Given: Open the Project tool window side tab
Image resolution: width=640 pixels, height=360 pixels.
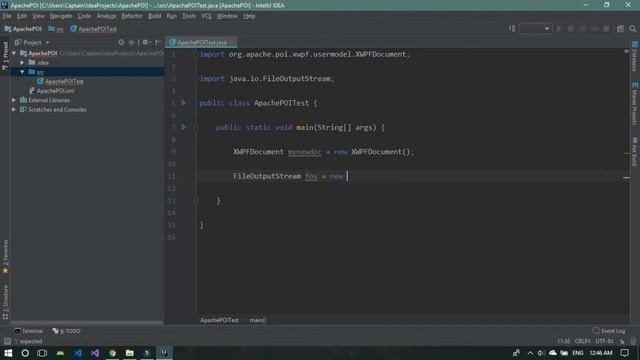Looking at the screenshot, I should tap(5, 55).
